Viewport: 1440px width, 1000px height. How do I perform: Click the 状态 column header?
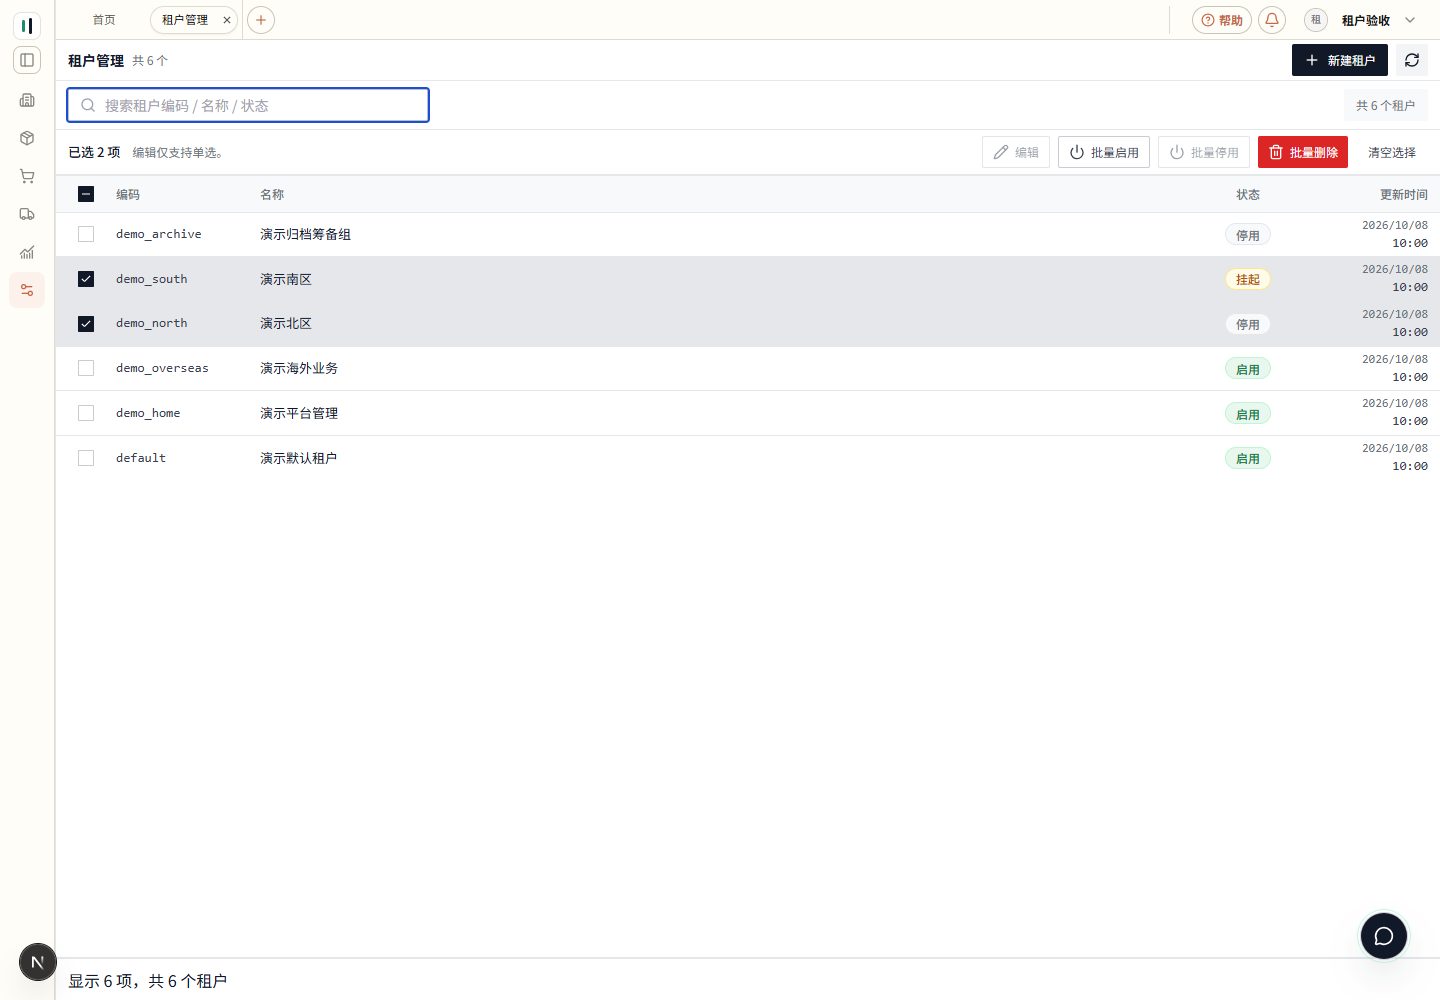[1248, 194]
